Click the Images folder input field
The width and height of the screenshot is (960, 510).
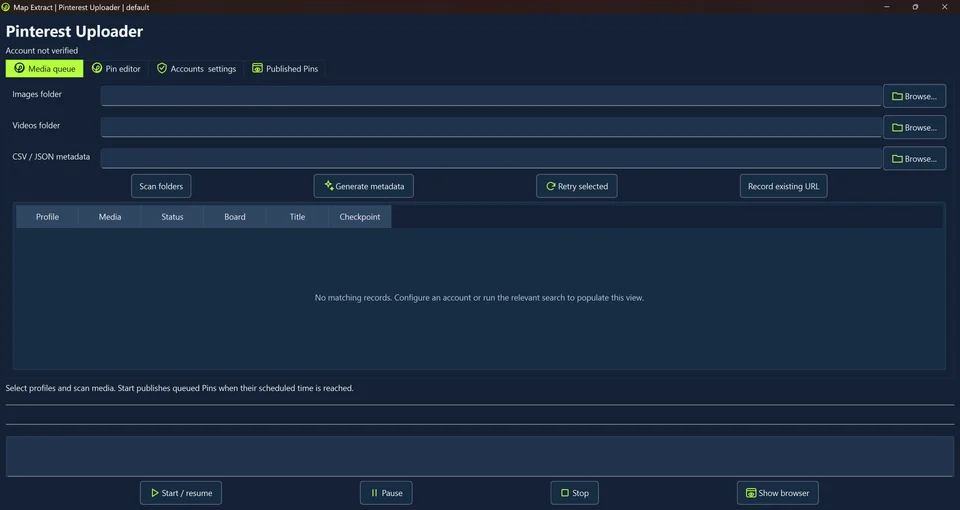(491, 96)
